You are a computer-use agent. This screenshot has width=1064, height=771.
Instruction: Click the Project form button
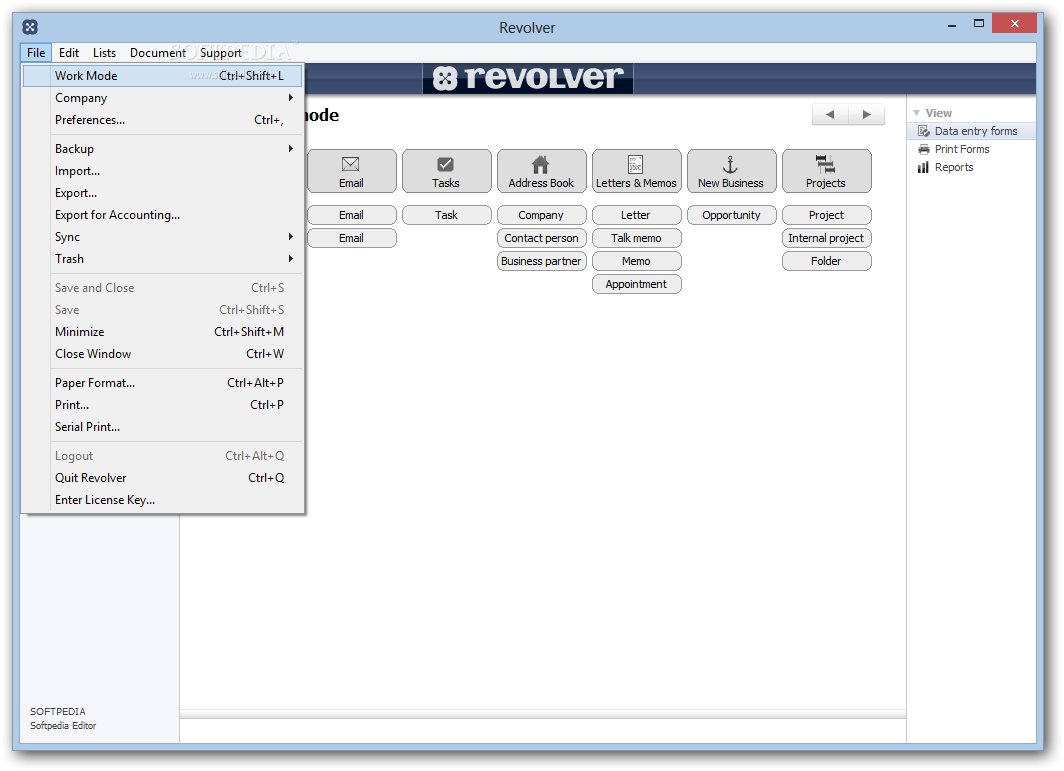(826, 215)
